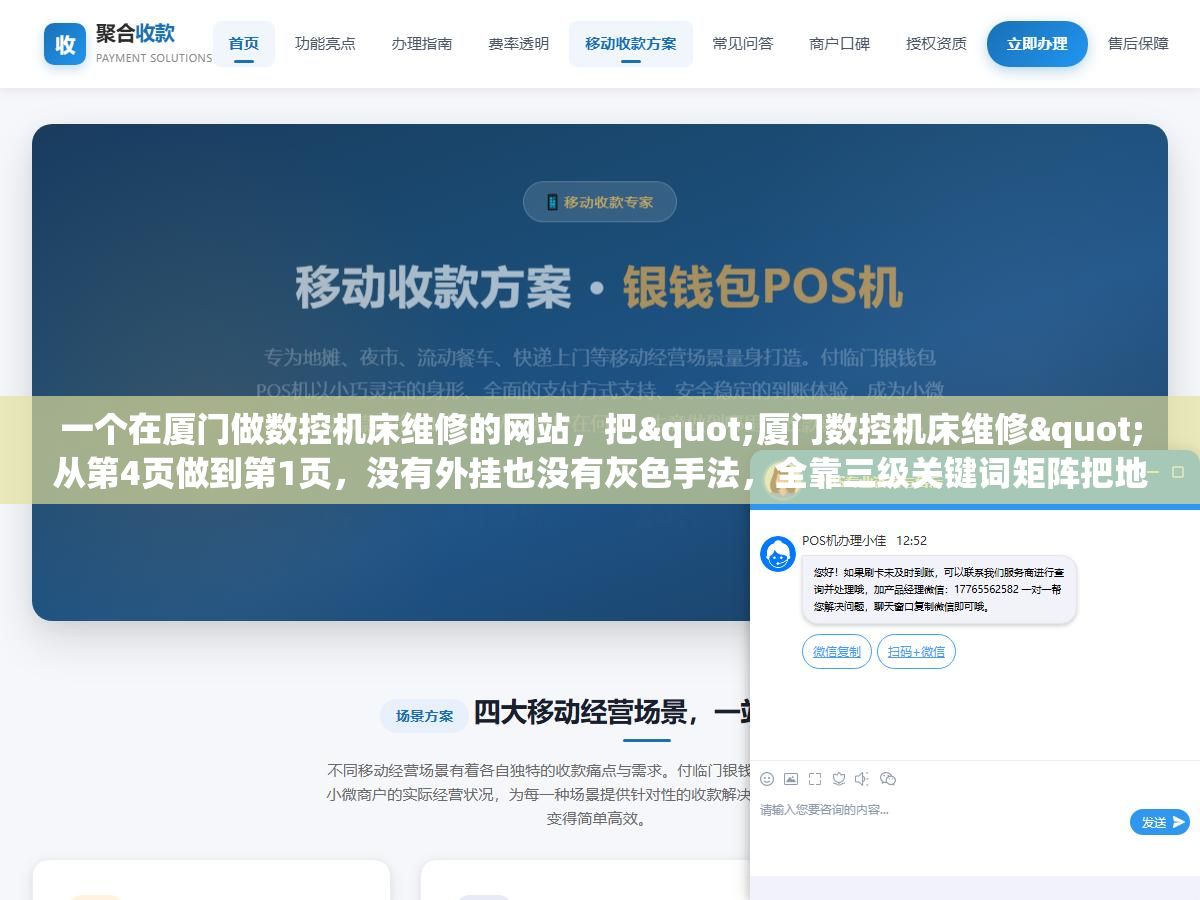Viewport: 1200px width, 900px height.
Task: Click the POS机办理小佳 12:52 name label
Action: tap(864, 540)
